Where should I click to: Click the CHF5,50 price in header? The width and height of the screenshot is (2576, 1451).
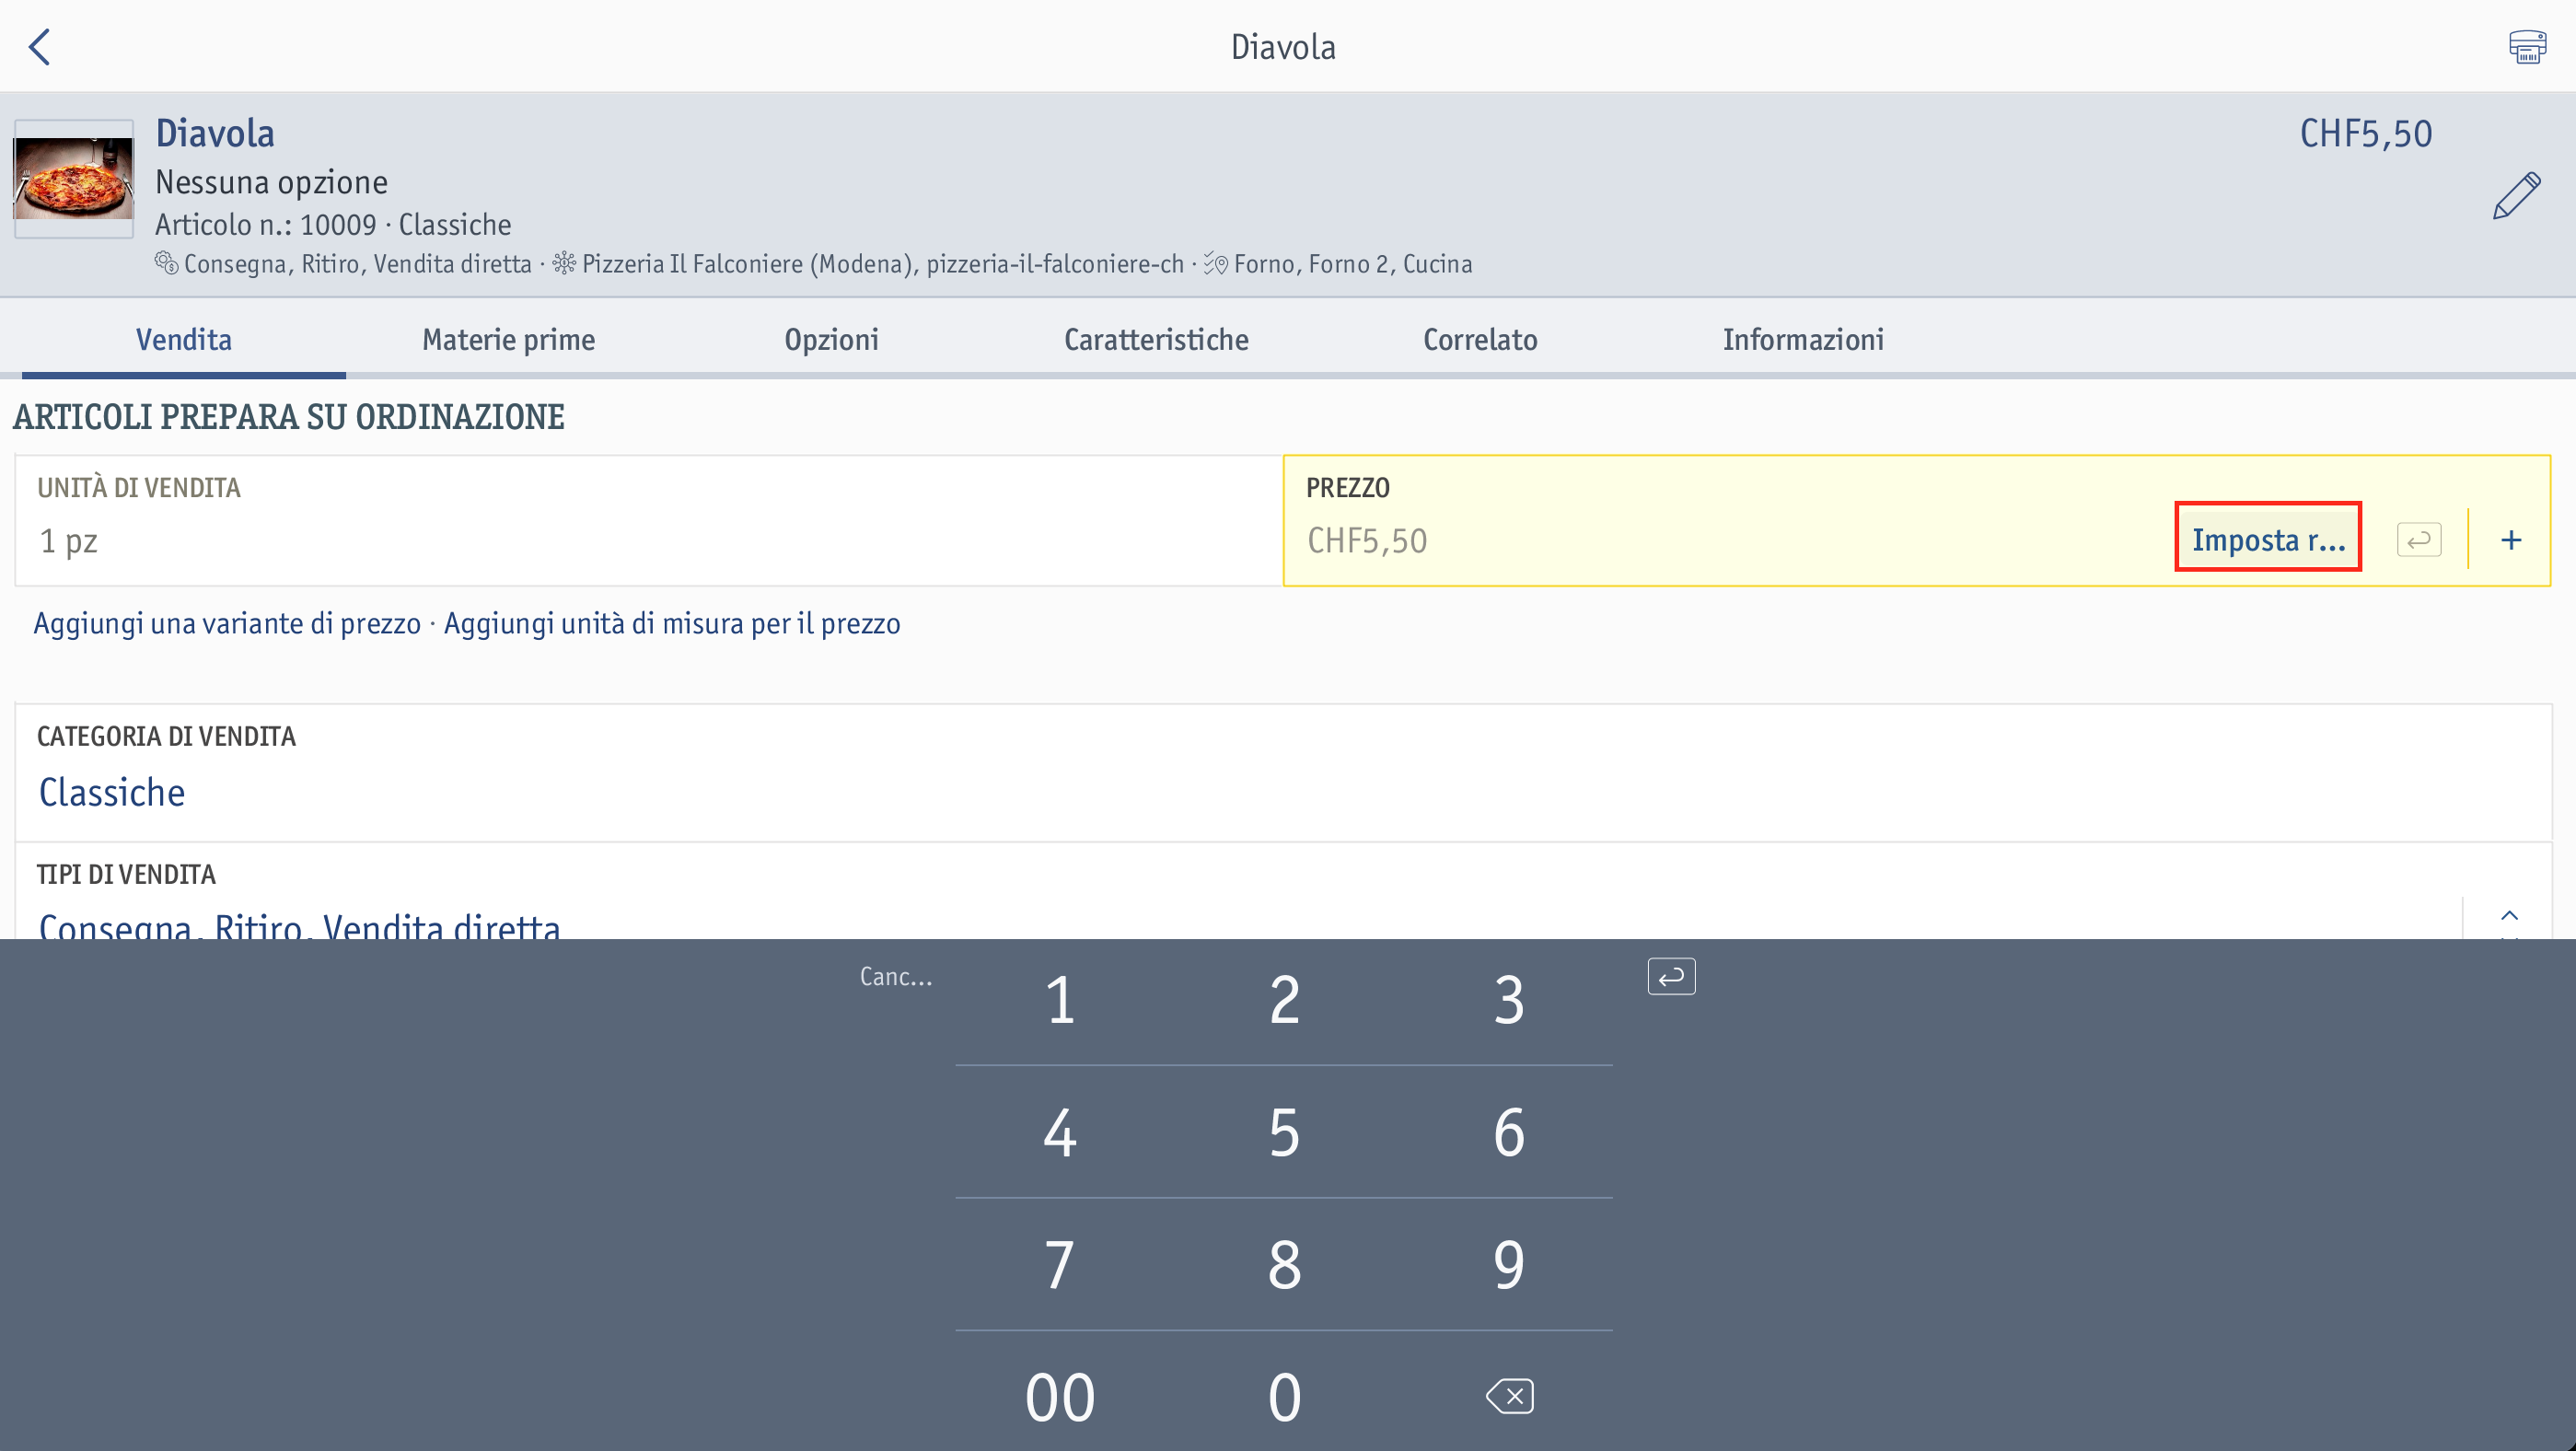[2365, 134]
